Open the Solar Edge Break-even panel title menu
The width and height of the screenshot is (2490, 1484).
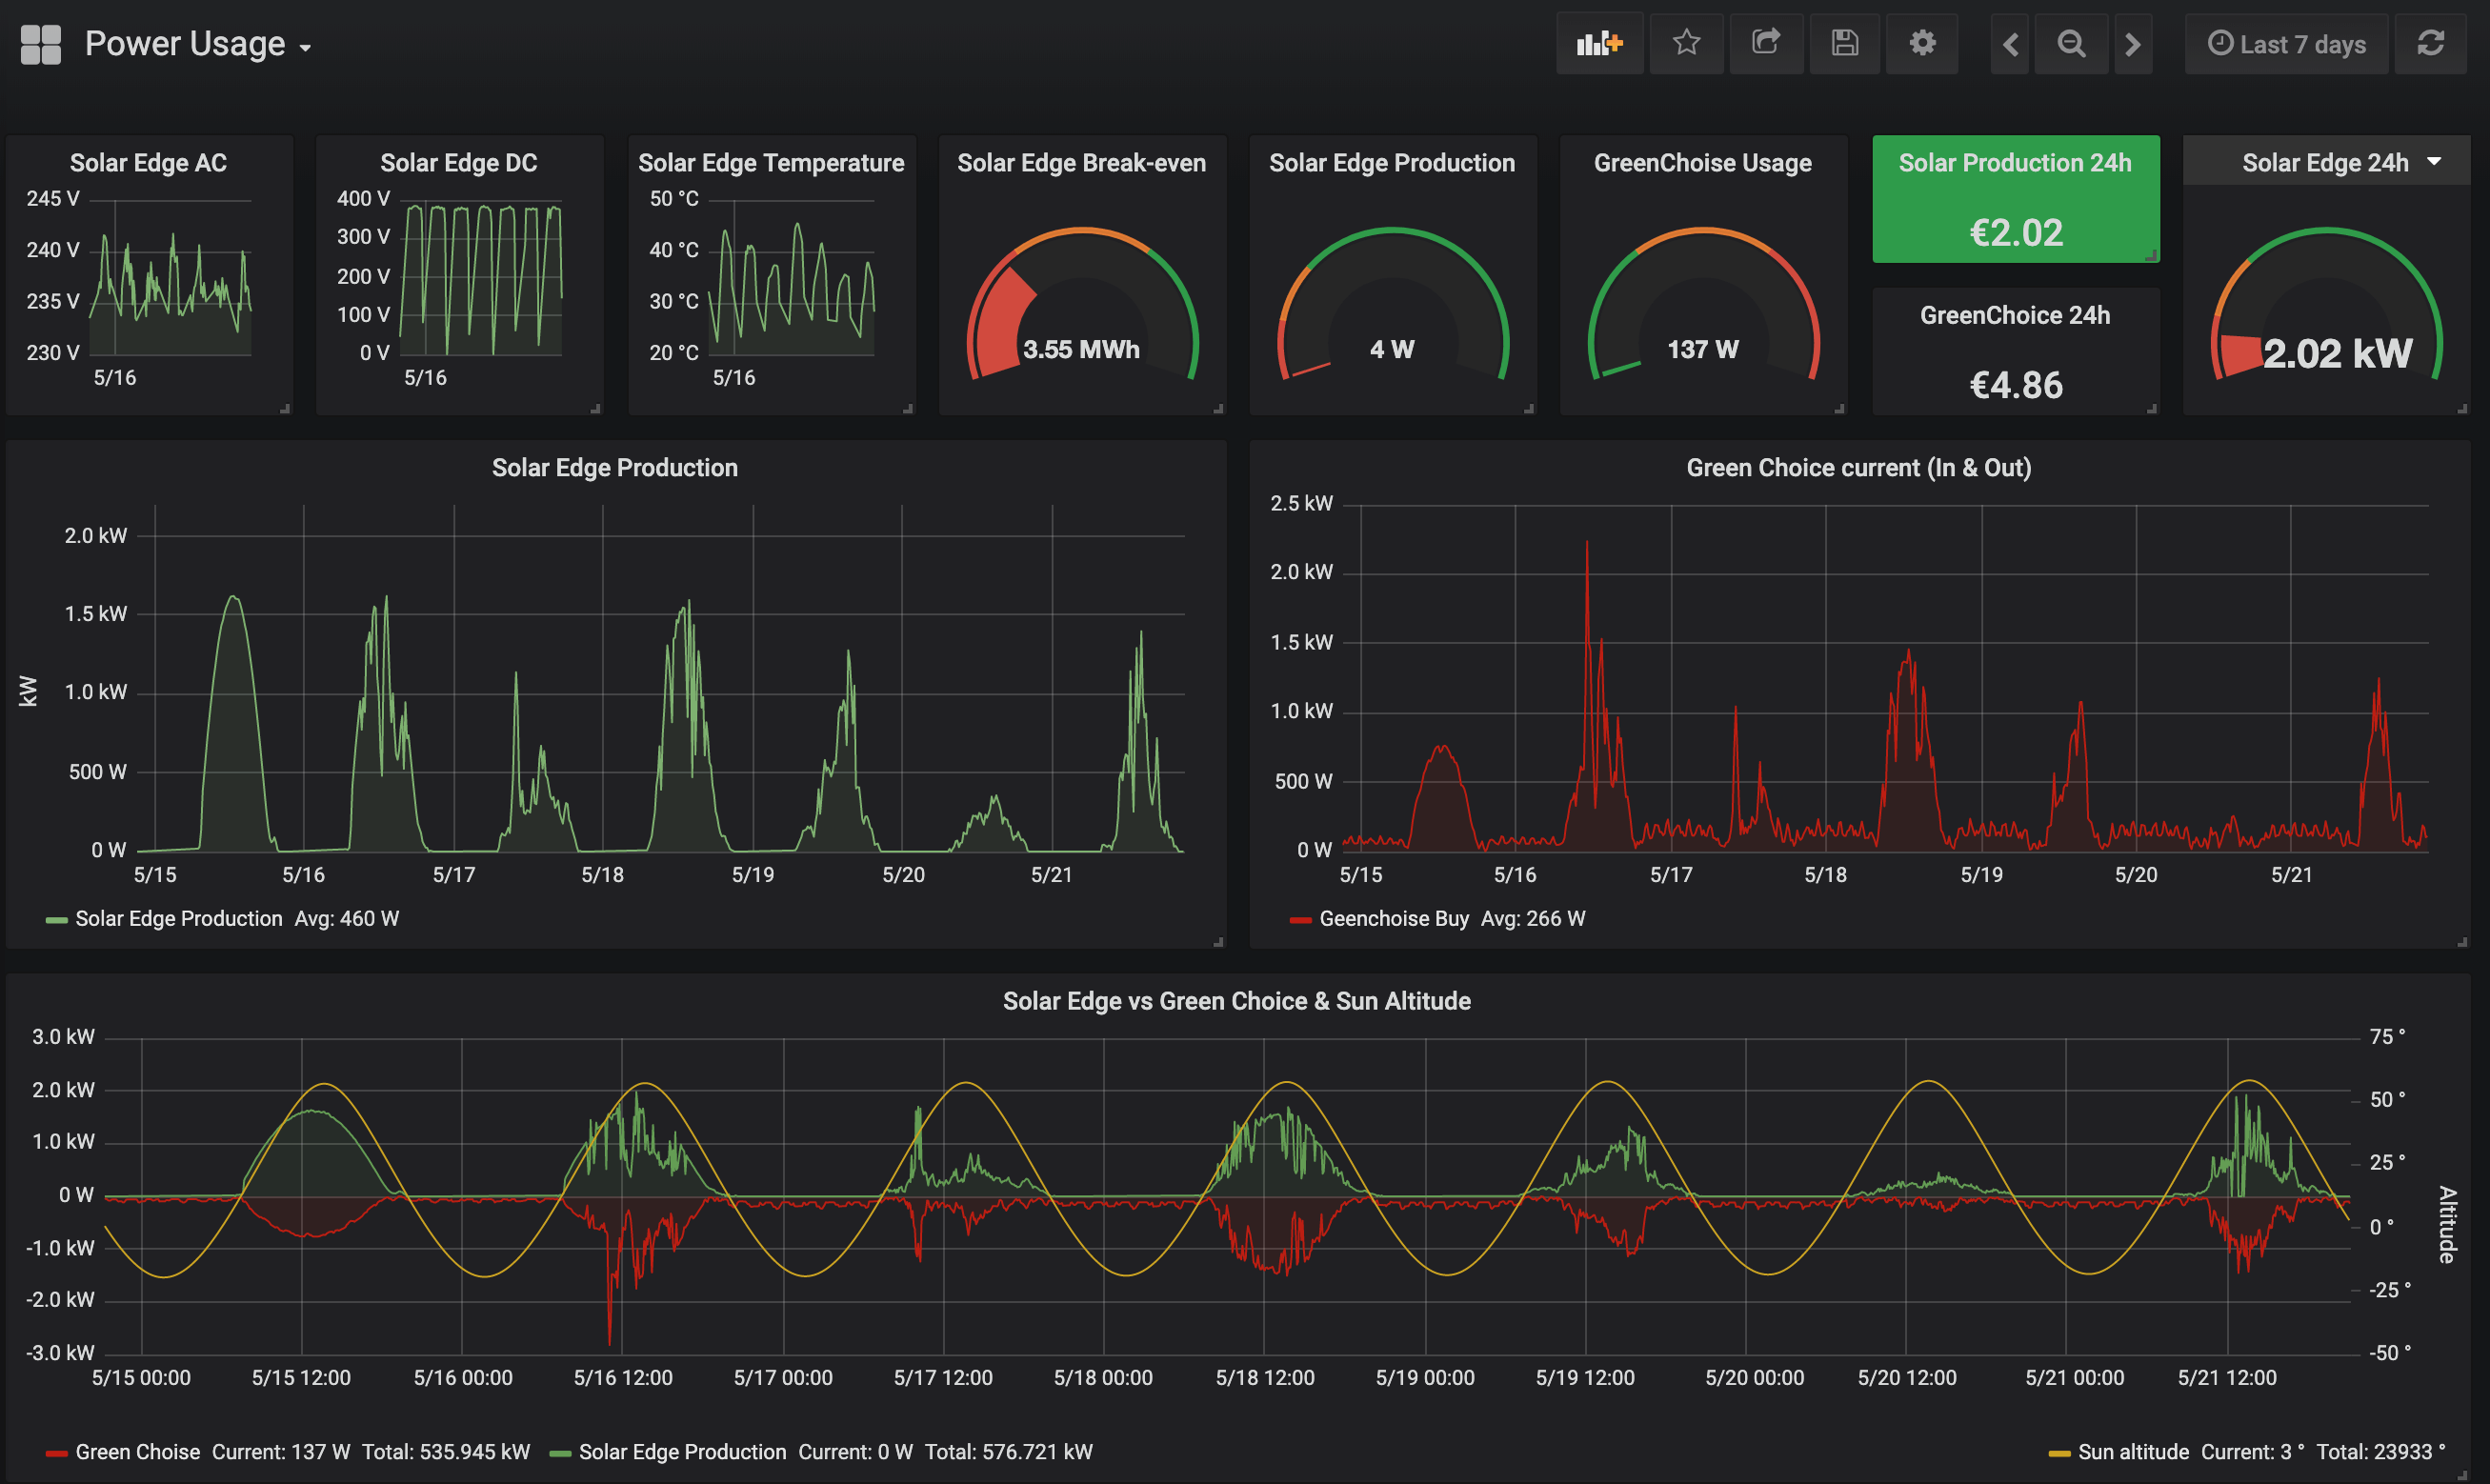coord(1081,163)
